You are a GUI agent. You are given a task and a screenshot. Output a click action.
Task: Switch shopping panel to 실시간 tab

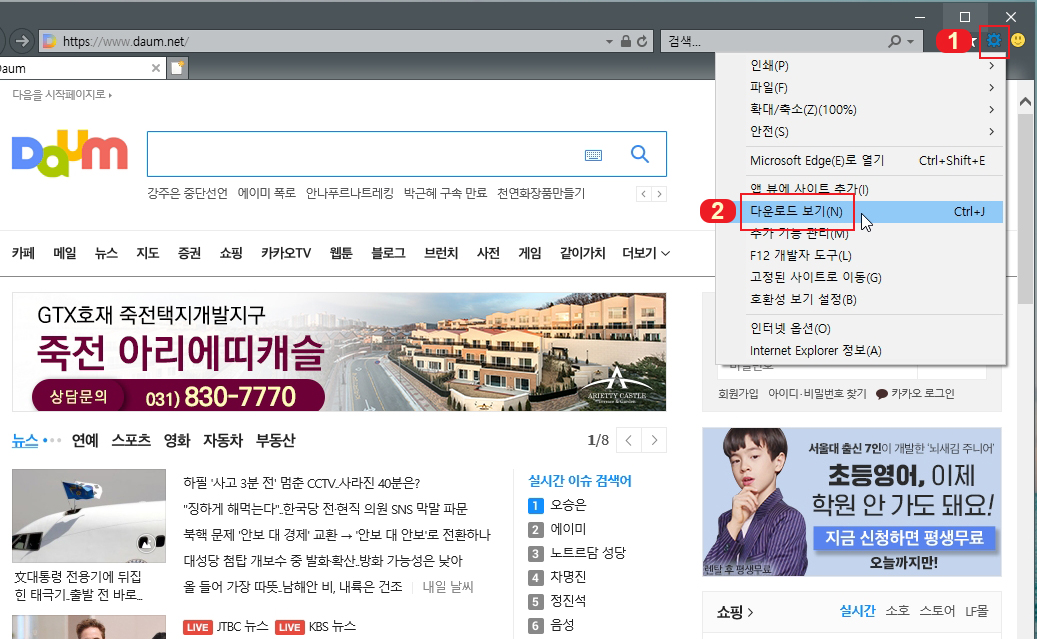point(857,611)
